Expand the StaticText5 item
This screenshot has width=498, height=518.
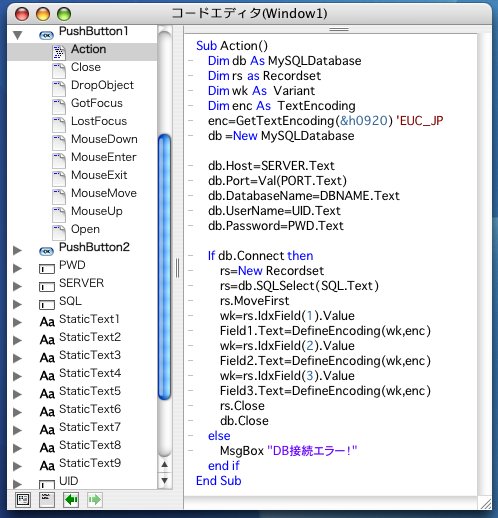(17, 395)
